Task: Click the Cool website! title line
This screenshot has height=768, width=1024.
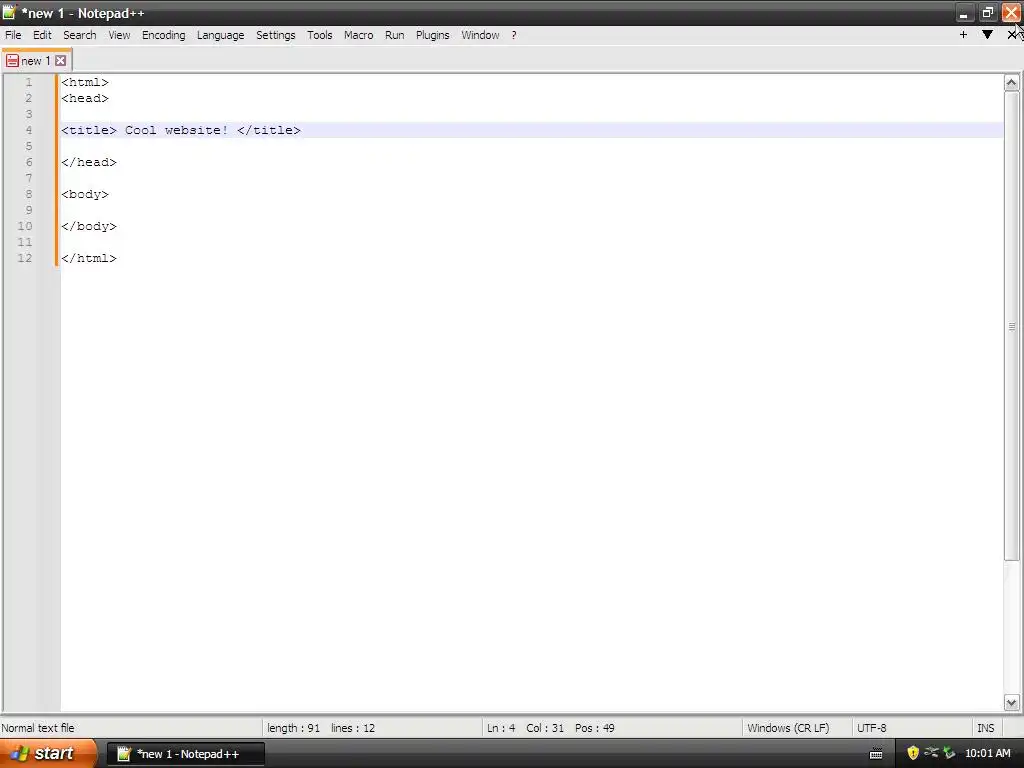Action: coord(181,130)
